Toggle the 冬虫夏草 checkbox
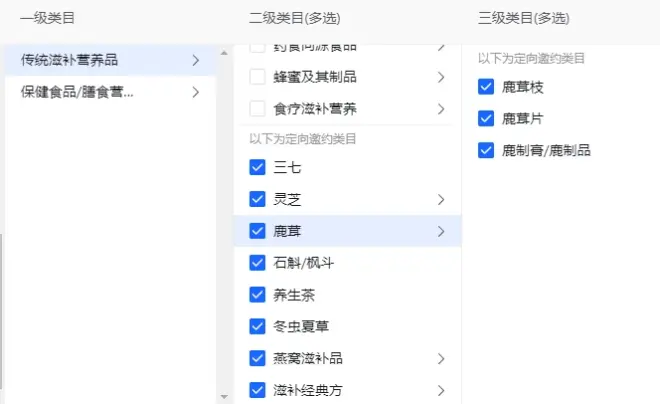Viewport: 660px width, 404px height. (257, 326)
